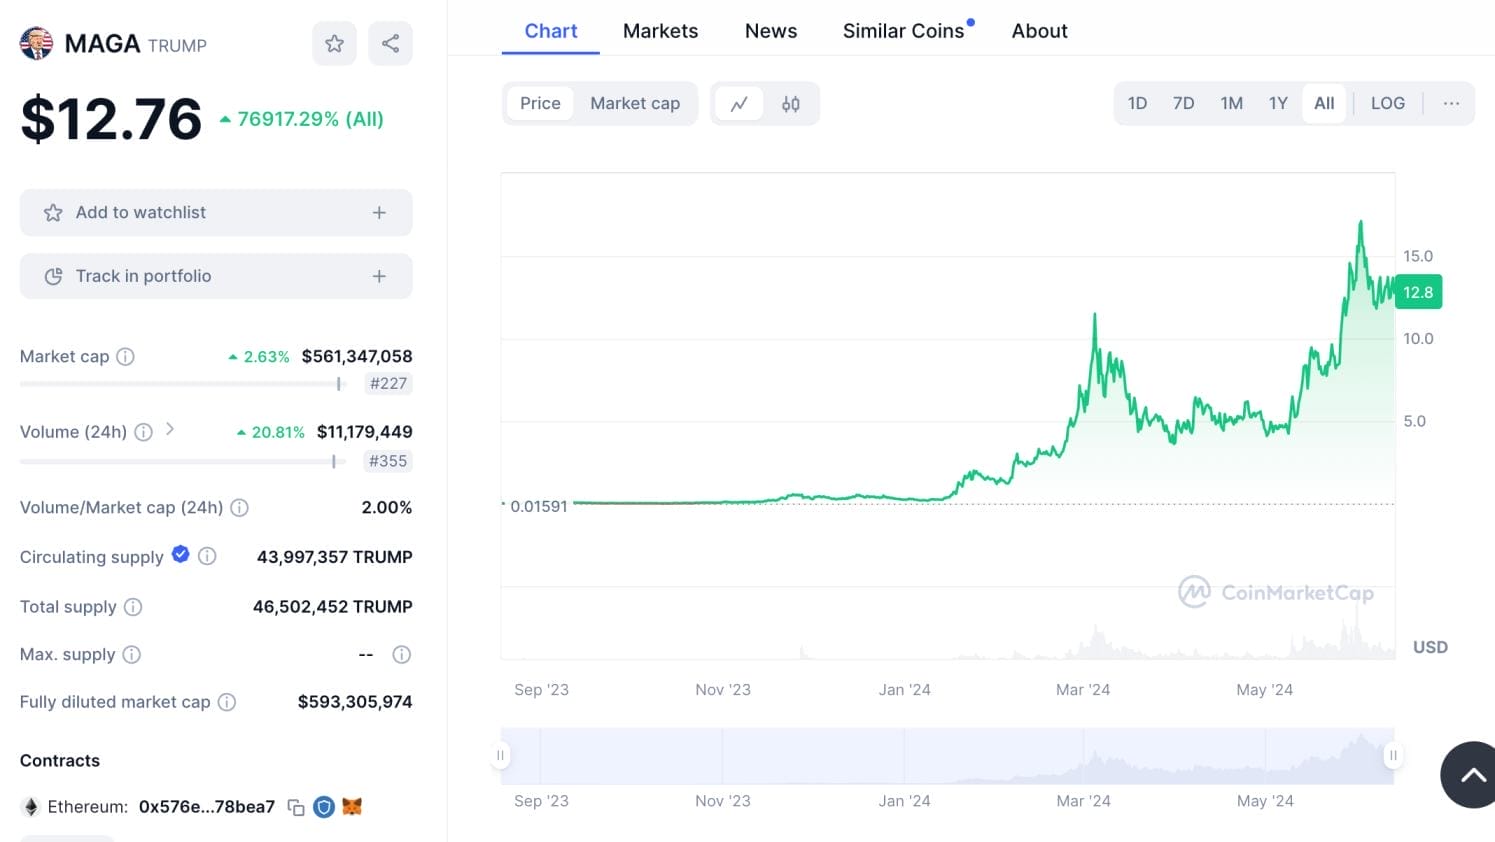1495x842 pixels.
Task: Click the MetaMask fox icon
Action: tap(352, 806)
